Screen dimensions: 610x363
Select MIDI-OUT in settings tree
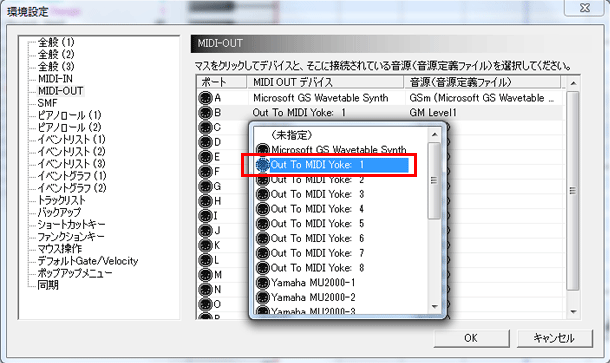[61, 91]
